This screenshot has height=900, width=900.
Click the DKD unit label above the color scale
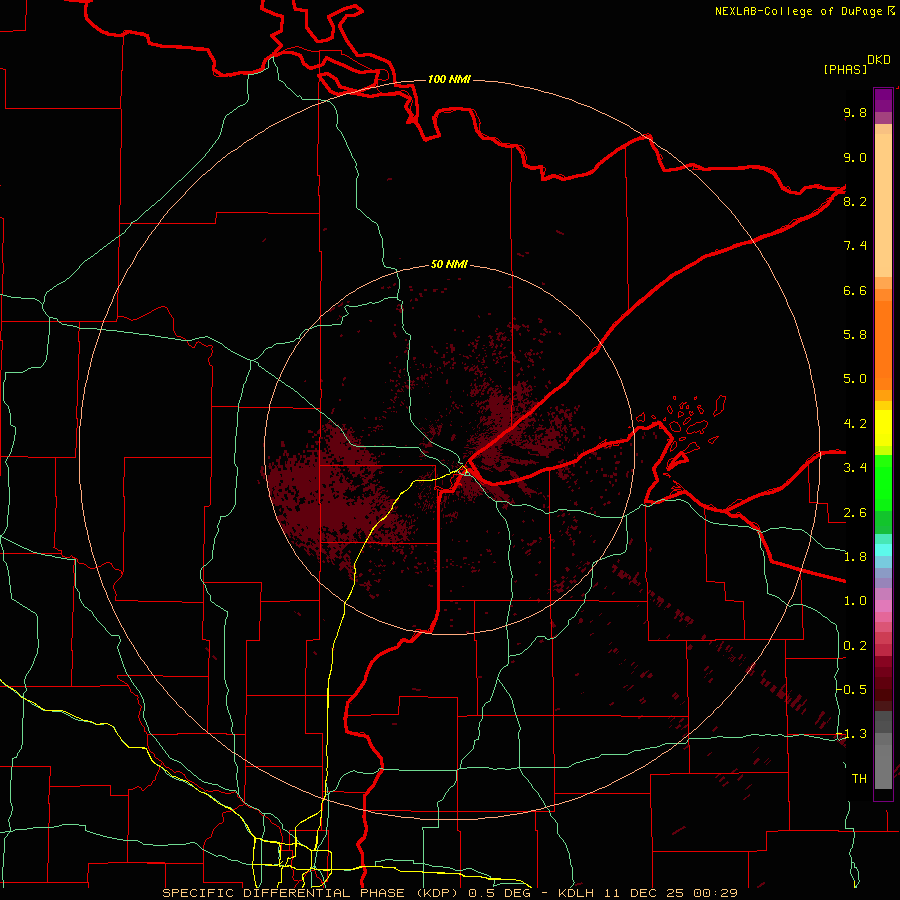879,60
